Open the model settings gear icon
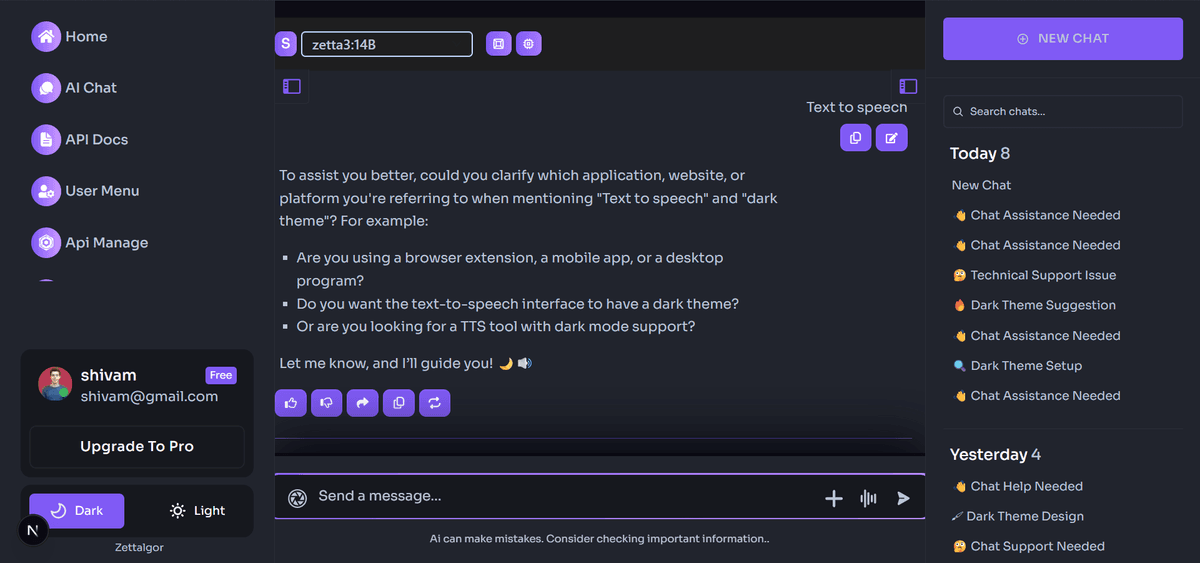This screenshot has width=1200, height=563. (529, 44)
